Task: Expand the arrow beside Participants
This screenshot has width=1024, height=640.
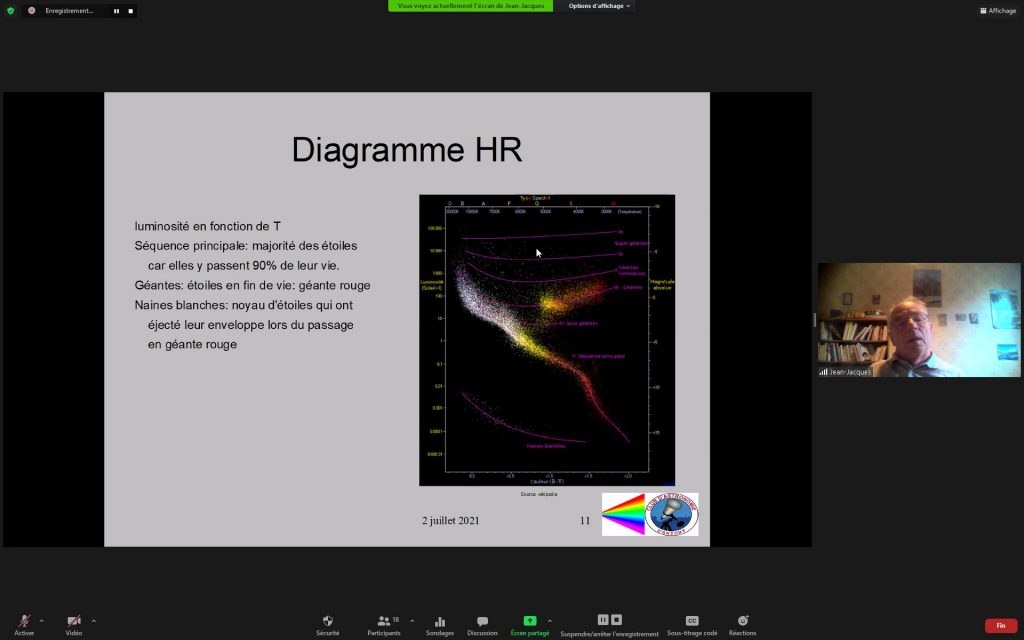Action: click(411, 621)
